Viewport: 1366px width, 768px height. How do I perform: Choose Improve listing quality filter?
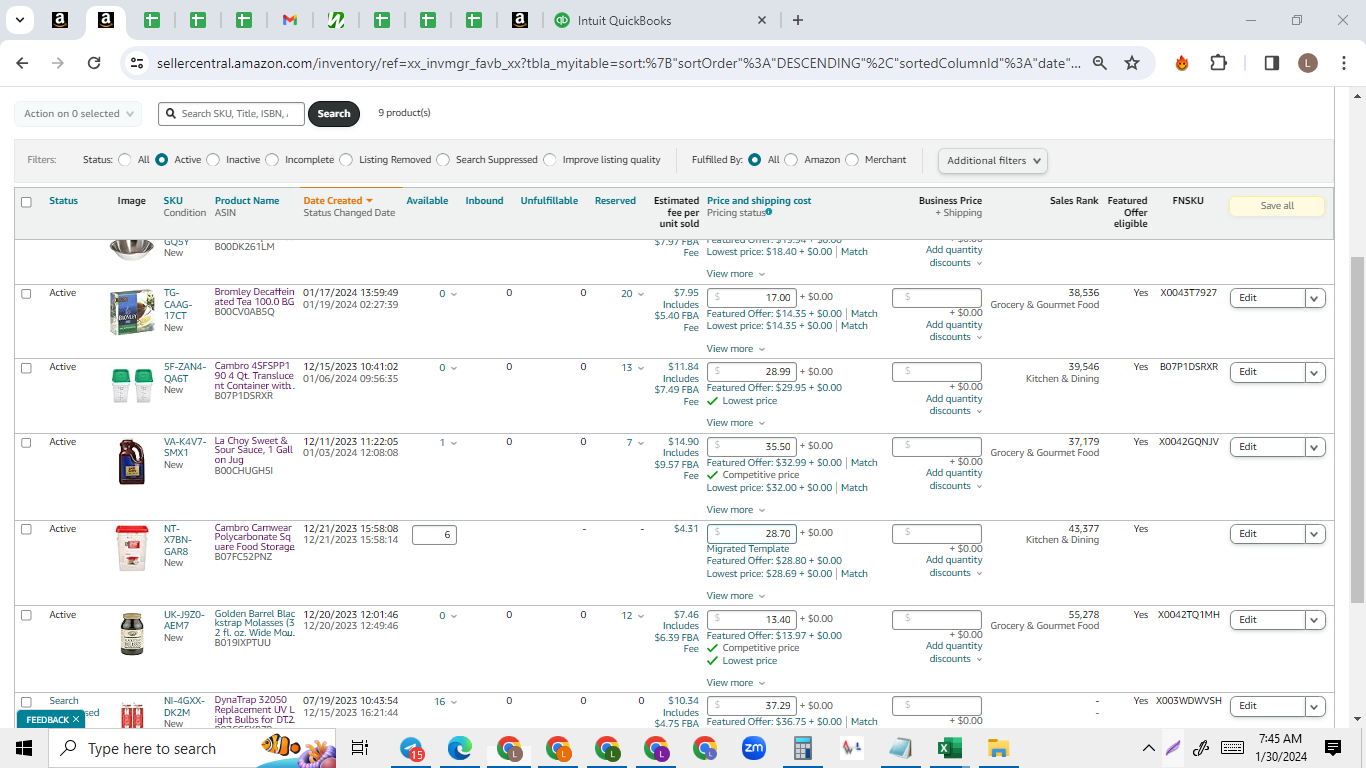pos(549,160)
